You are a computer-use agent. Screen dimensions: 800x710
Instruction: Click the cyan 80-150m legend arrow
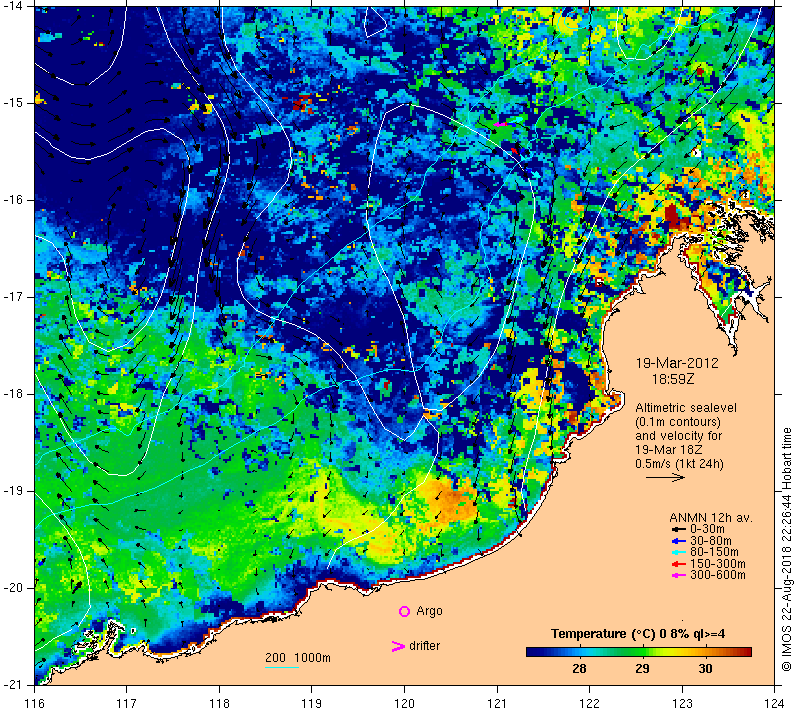pos(678,552)
